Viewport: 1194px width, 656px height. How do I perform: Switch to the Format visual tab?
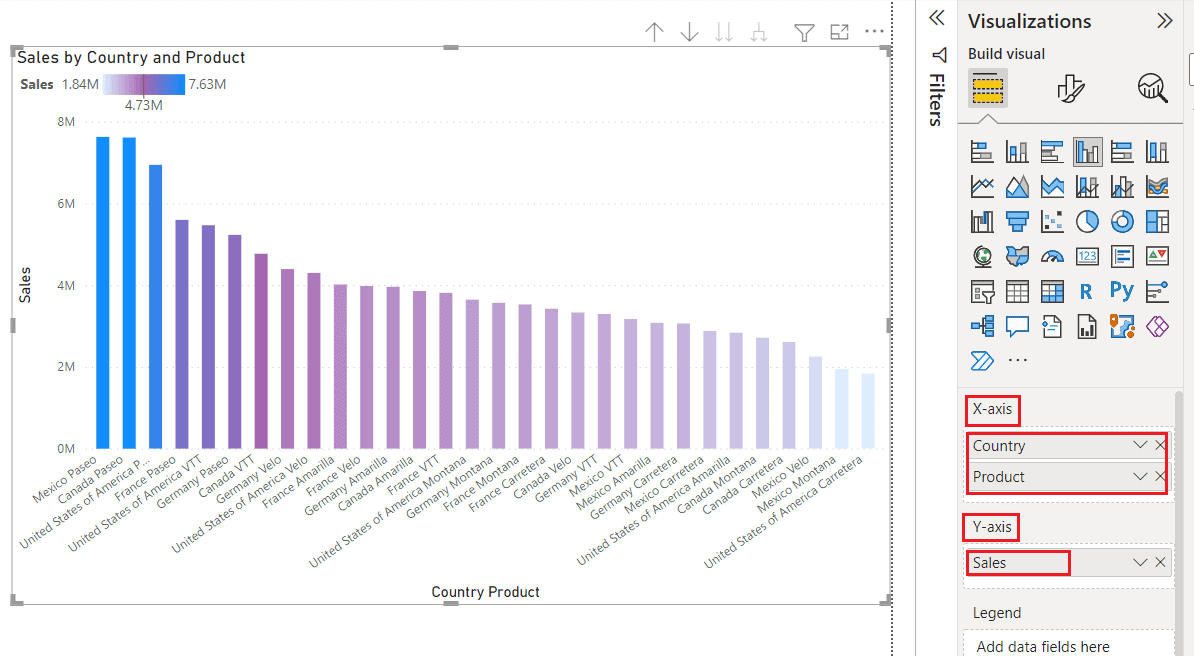click(x=1070, y=88)
